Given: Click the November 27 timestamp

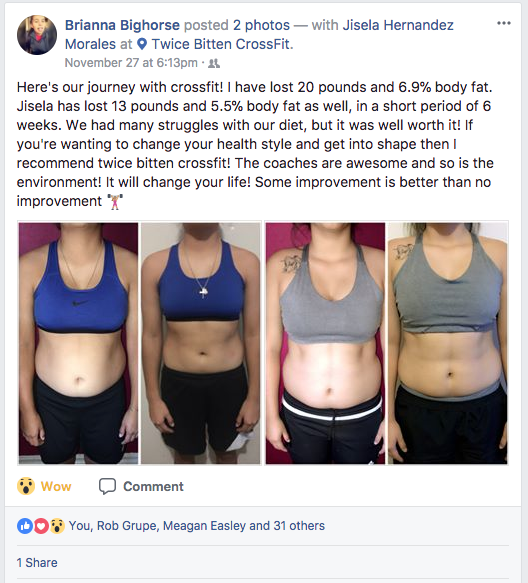Looking at the screenshot, I should (131, 63).
